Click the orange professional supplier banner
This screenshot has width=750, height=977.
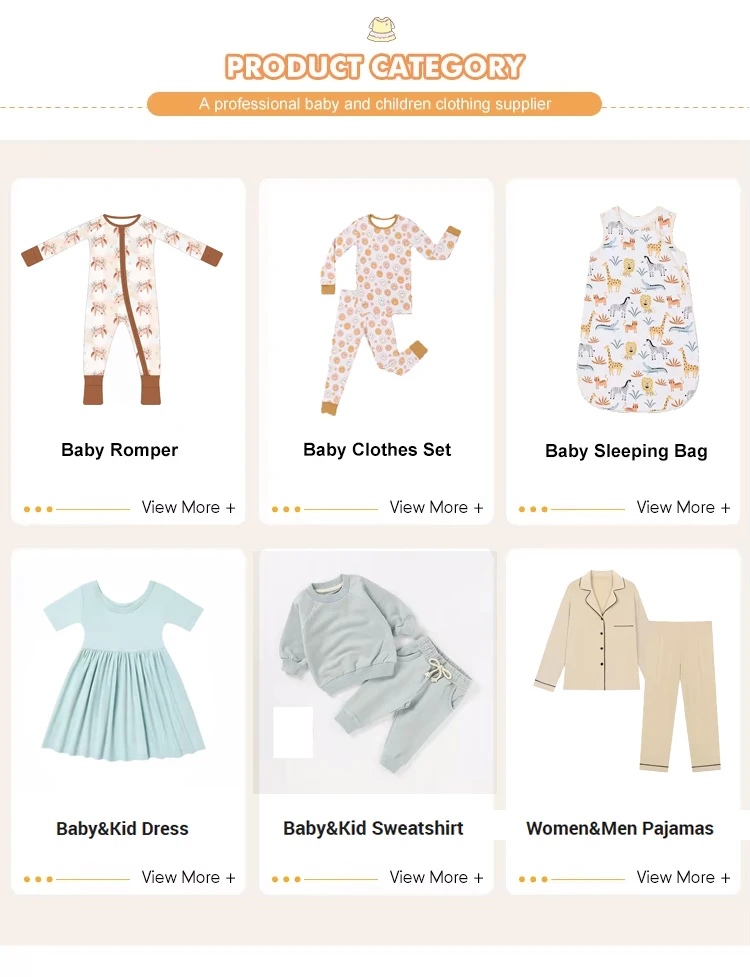pyautogui.click(x=374, y=104)
